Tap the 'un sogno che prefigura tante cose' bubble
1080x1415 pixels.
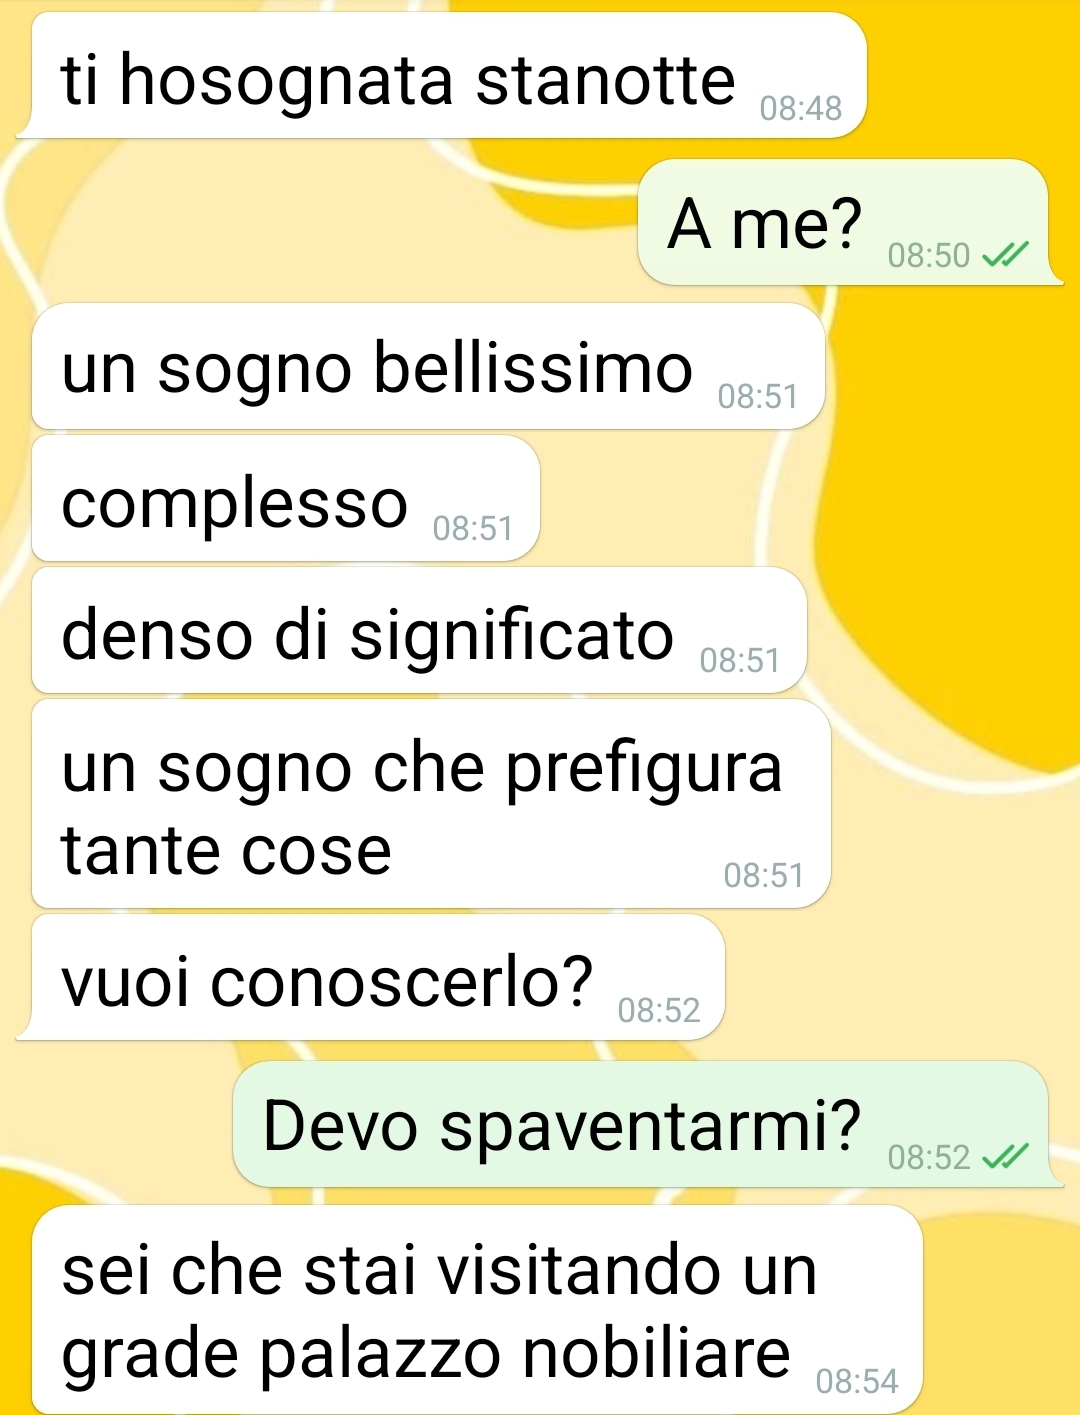pos(431,804)
